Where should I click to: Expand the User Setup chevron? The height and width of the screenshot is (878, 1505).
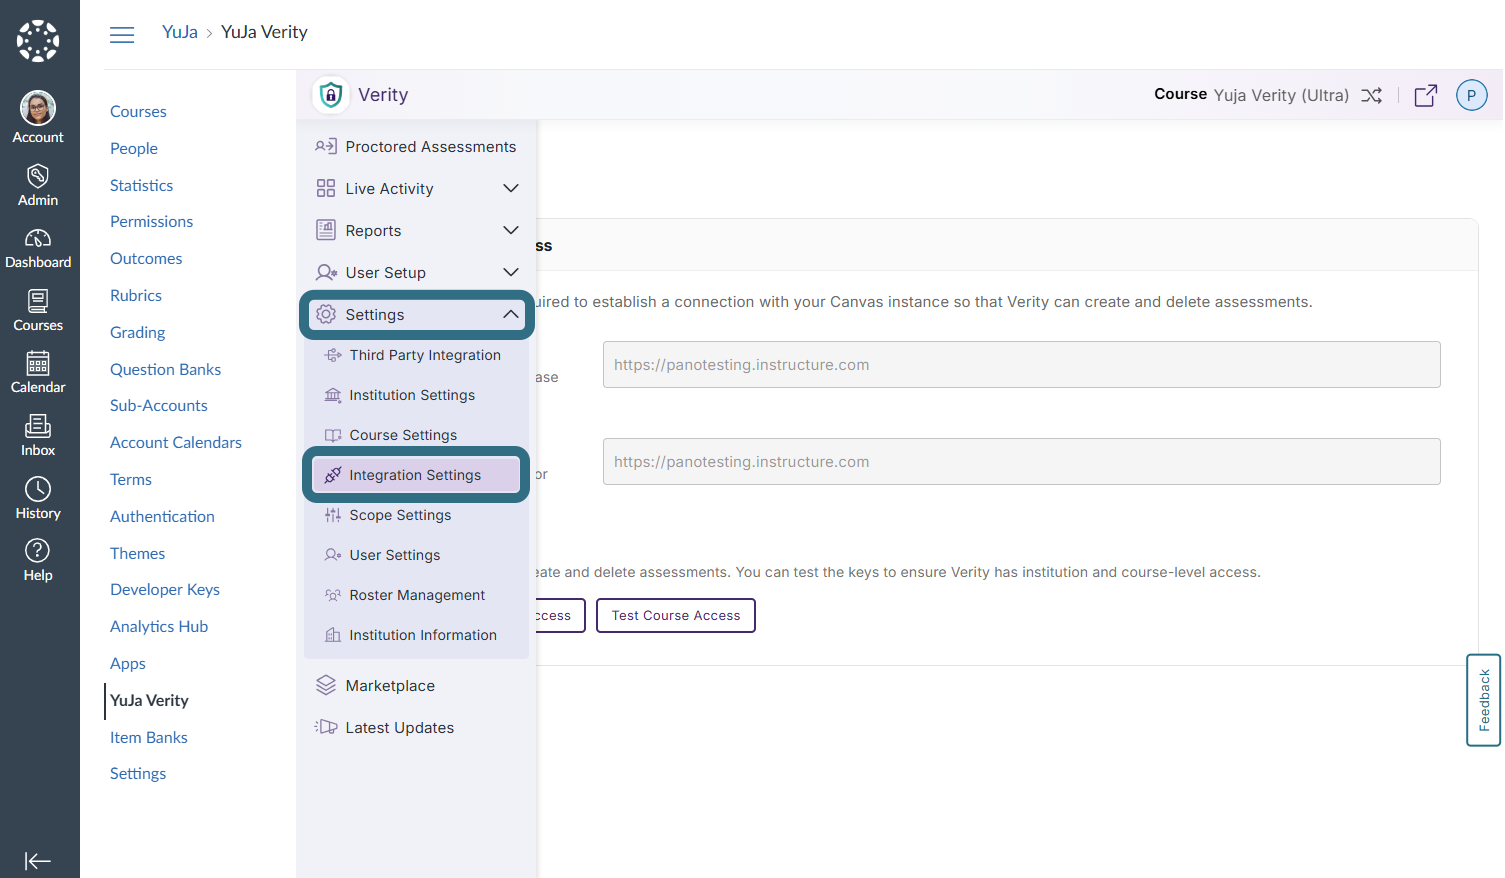pos(511,272)
